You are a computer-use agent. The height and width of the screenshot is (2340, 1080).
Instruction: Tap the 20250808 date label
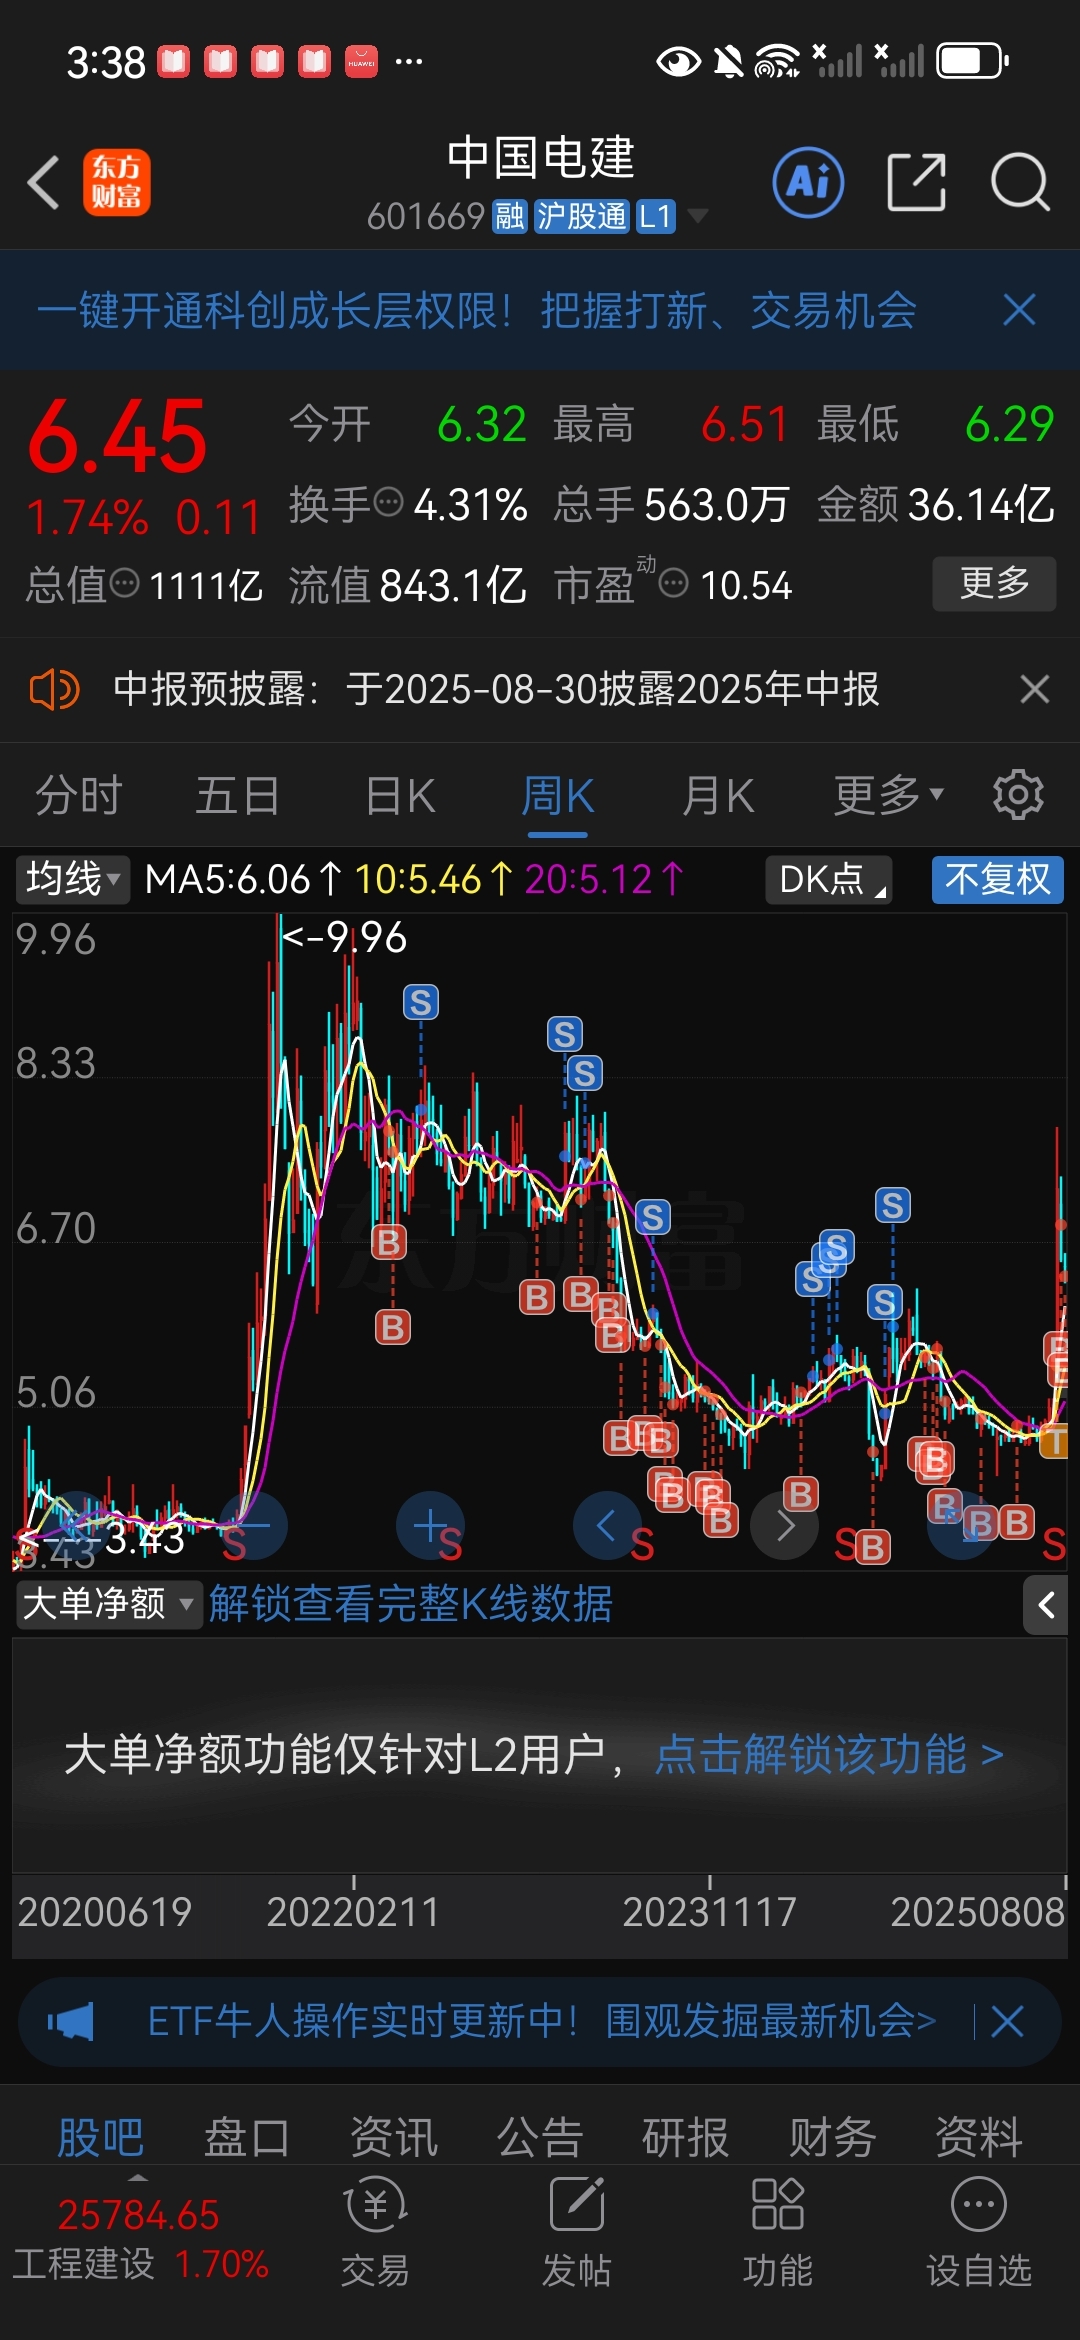977,1912
